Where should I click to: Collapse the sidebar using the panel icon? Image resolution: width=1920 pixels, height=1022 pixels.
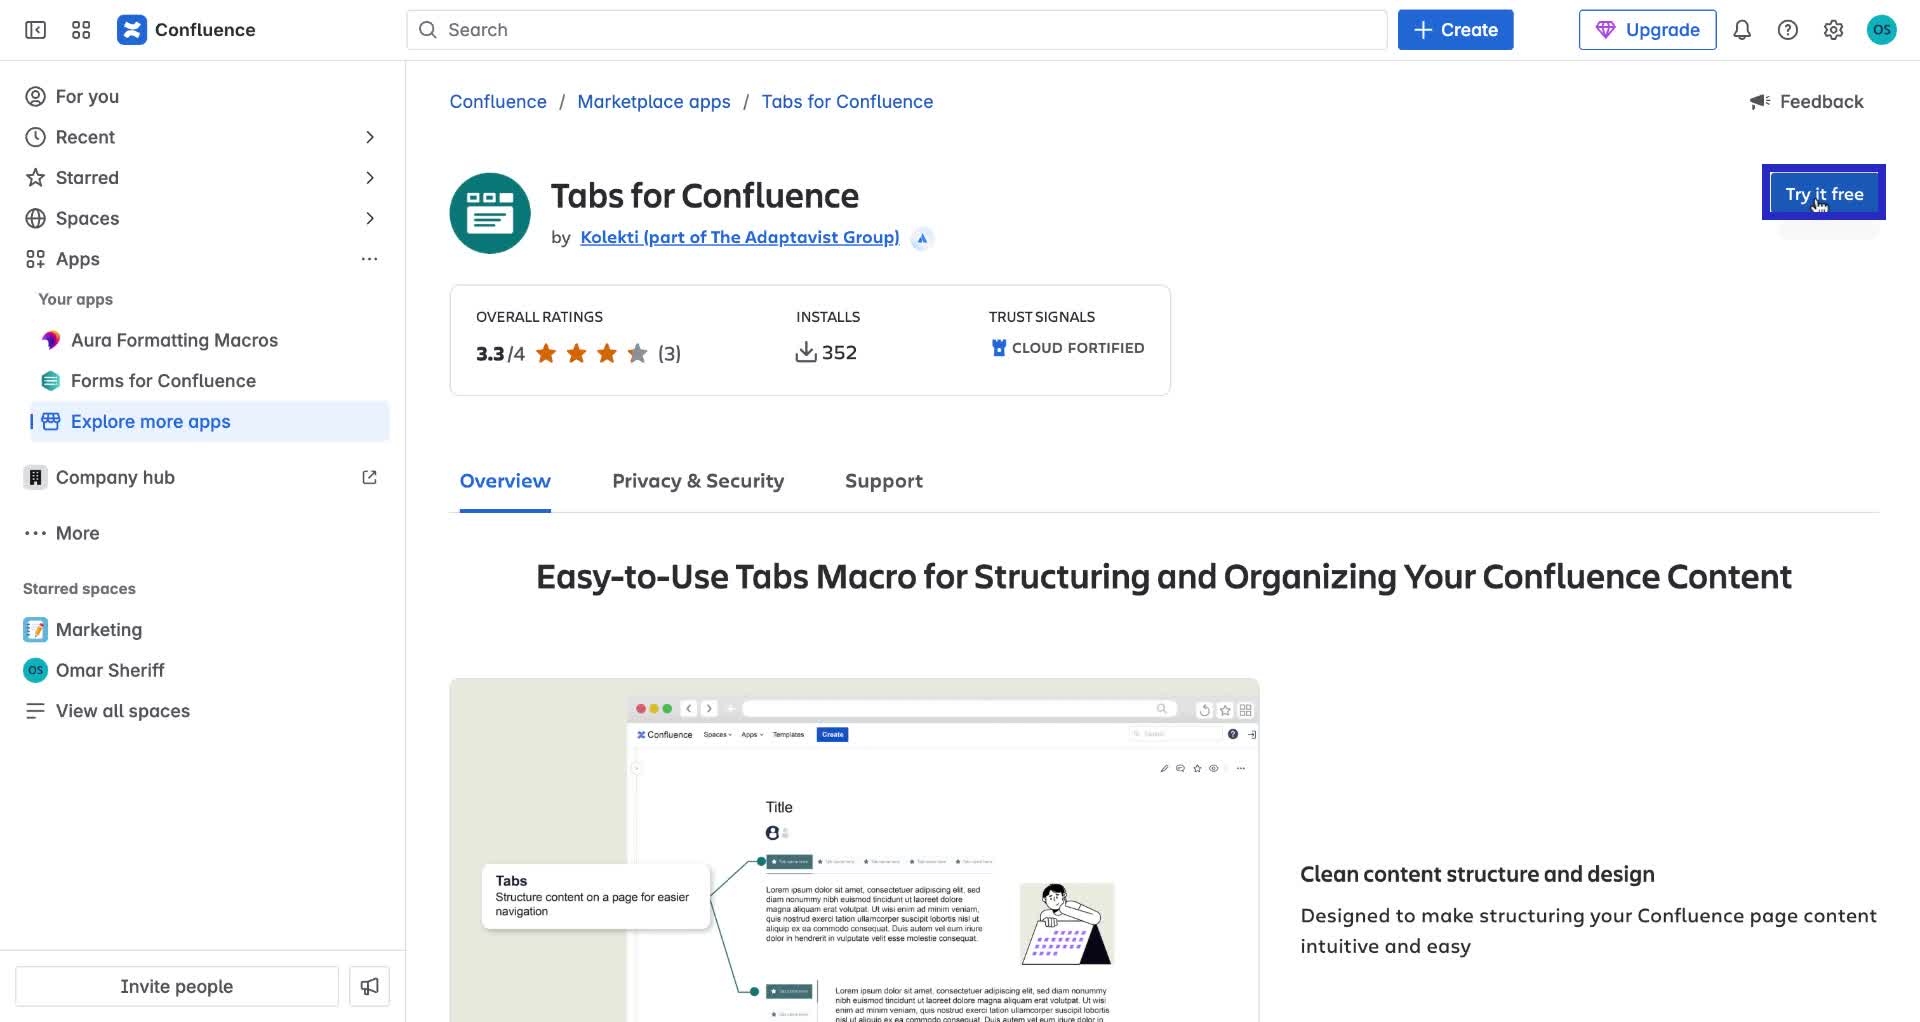tap(34, 30)
